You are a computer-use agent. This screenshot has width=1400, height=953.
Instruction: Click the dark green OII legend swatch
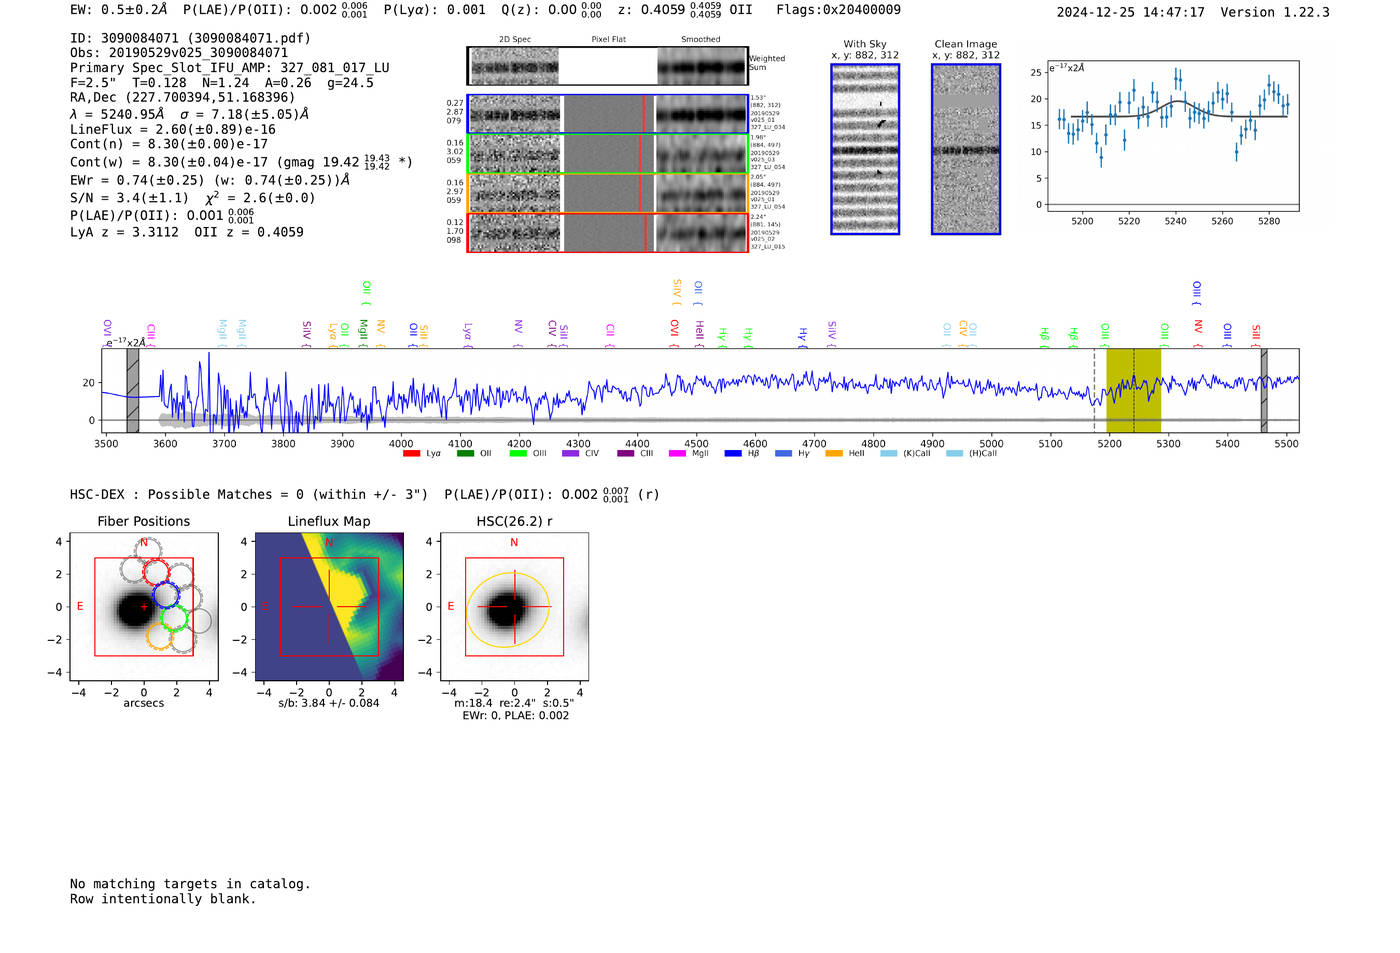[465, 453]
